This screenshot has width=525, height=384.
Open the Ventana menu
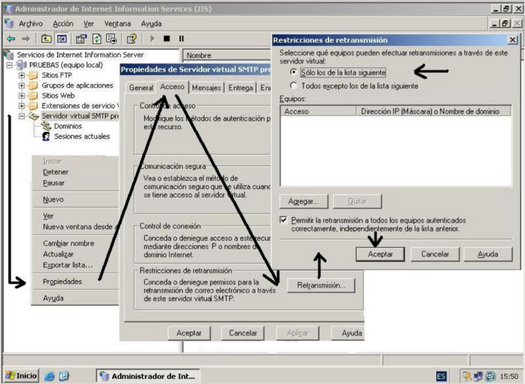pyautogui.click(x=118, y=24)
